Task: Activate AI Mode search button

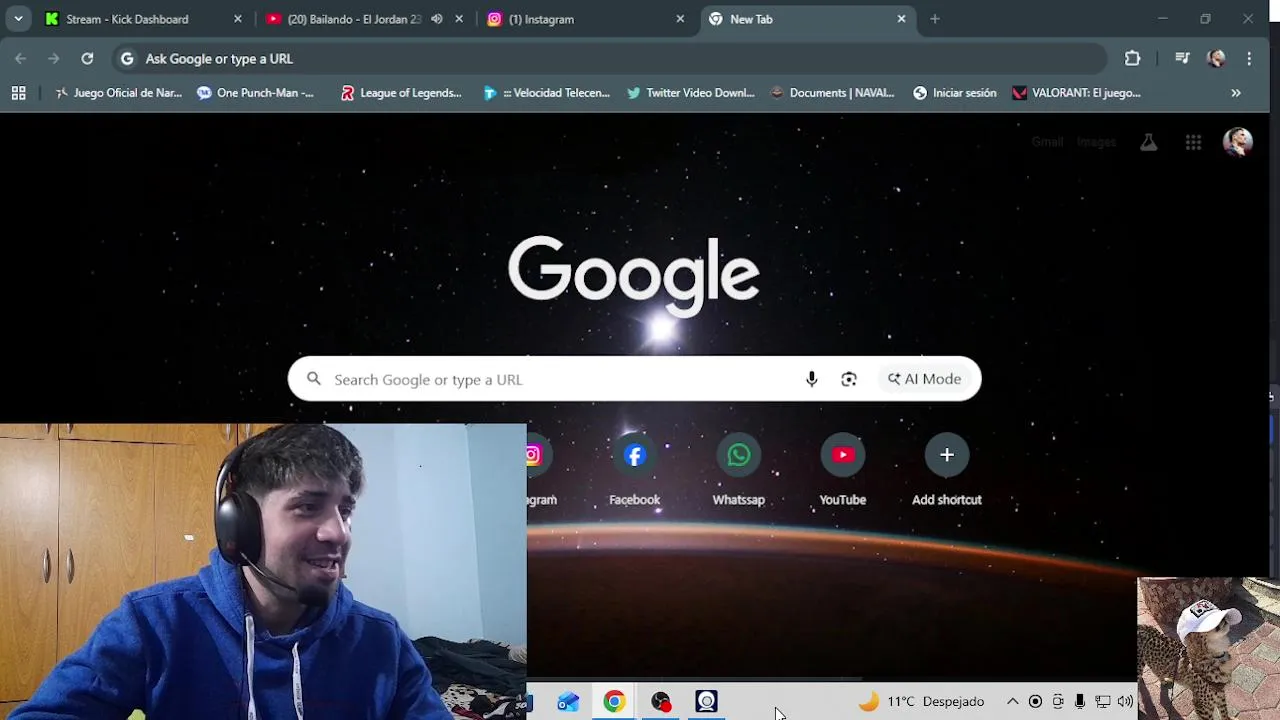Action: (x=924, y=379)
